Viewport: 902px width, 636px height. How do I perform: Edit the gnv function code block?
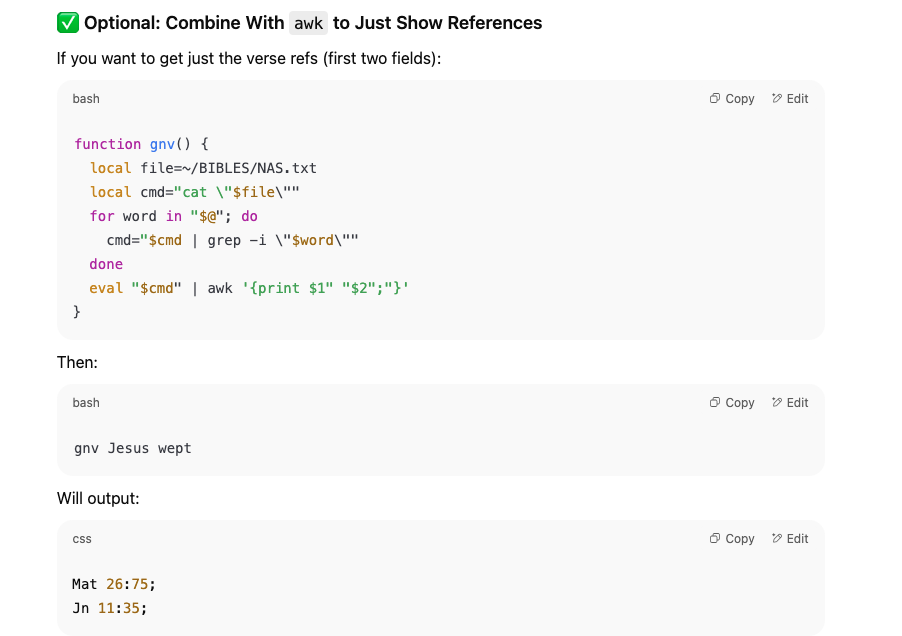tap(790, 99)
